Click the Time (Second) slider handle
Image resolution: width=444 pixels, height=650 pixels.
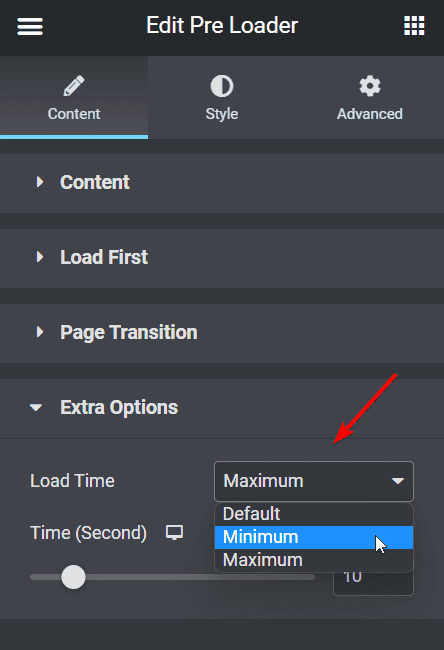[x=73, y=577]
